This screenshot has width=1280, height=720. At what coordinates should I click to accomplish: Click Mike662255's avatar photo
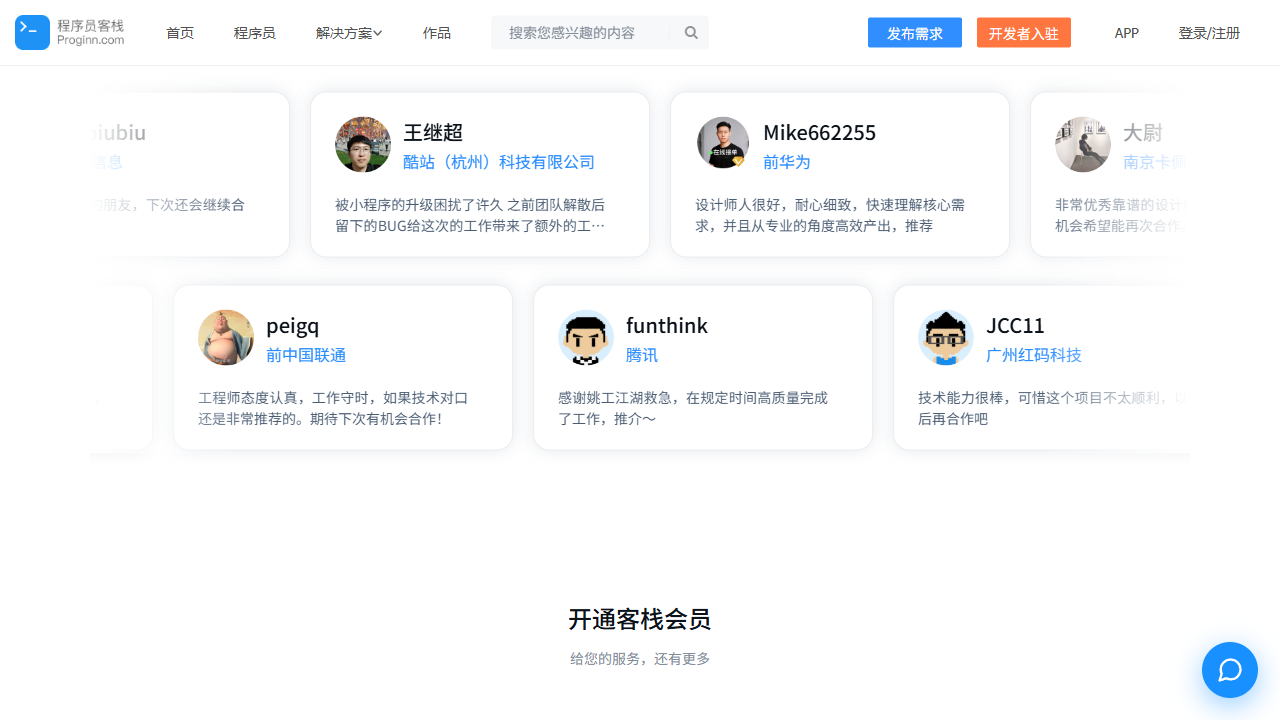click(x=723, y=144)
